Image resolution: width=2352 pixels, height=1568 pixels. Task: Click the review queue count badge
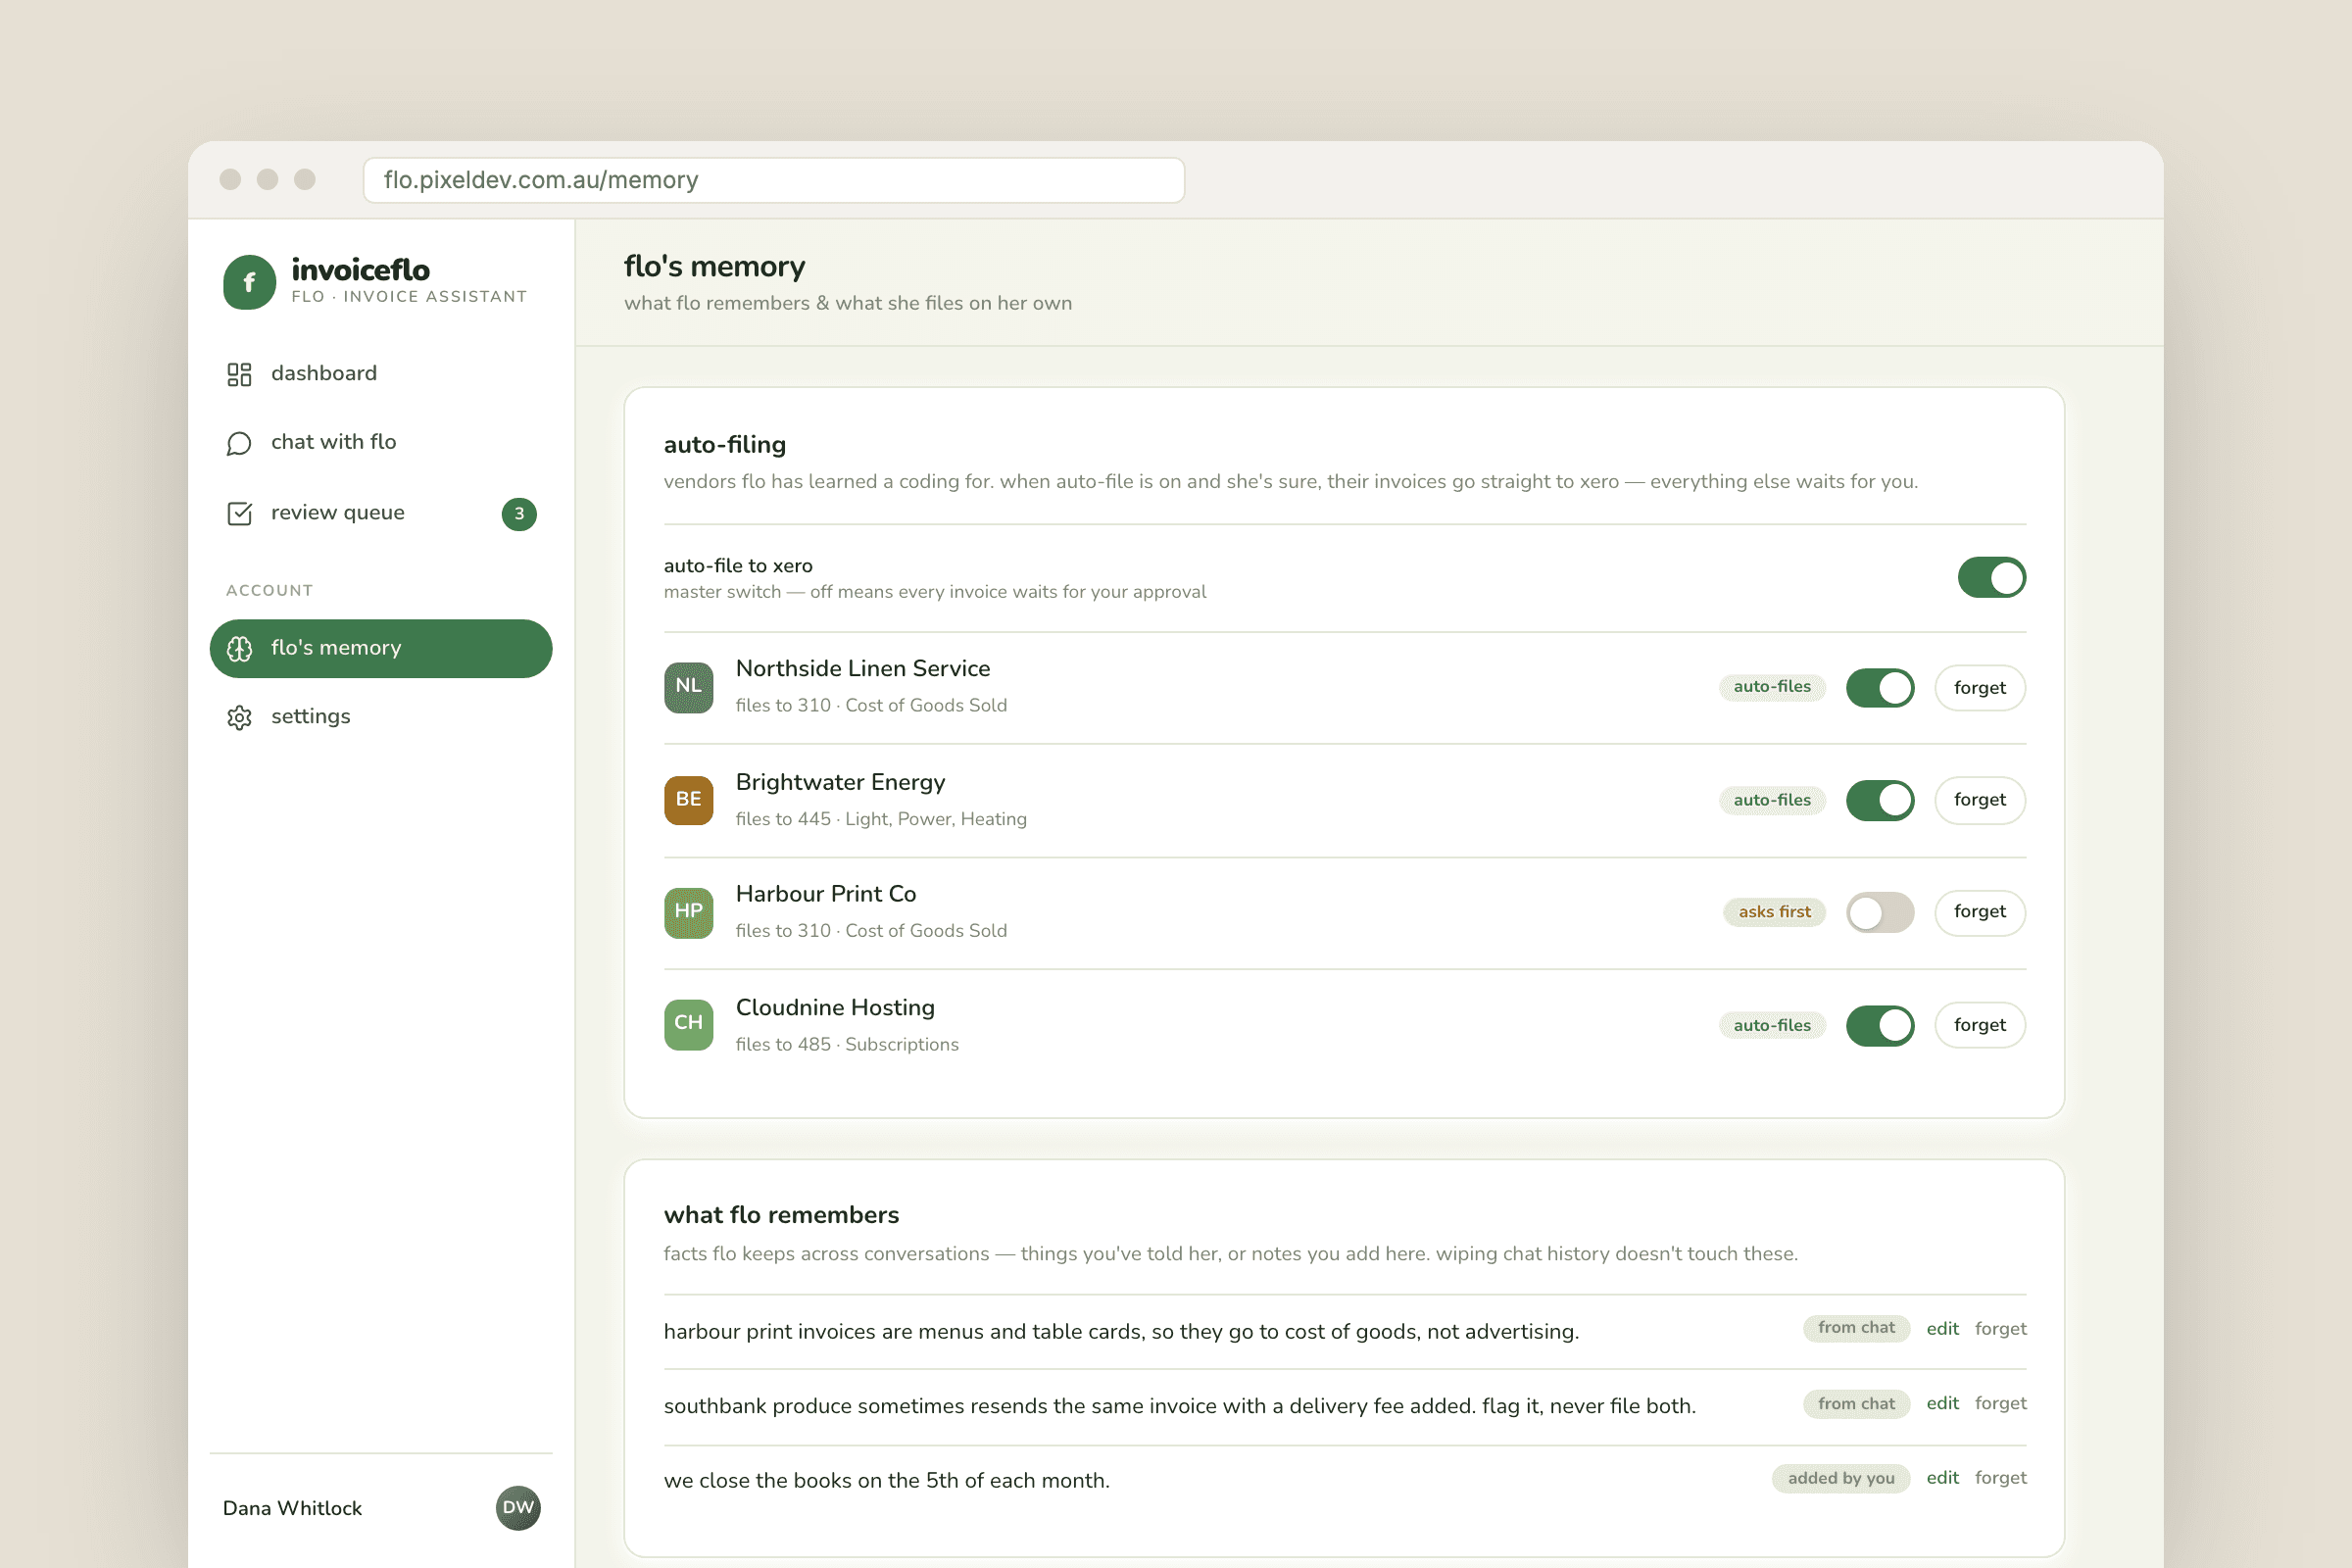point(519,513)
